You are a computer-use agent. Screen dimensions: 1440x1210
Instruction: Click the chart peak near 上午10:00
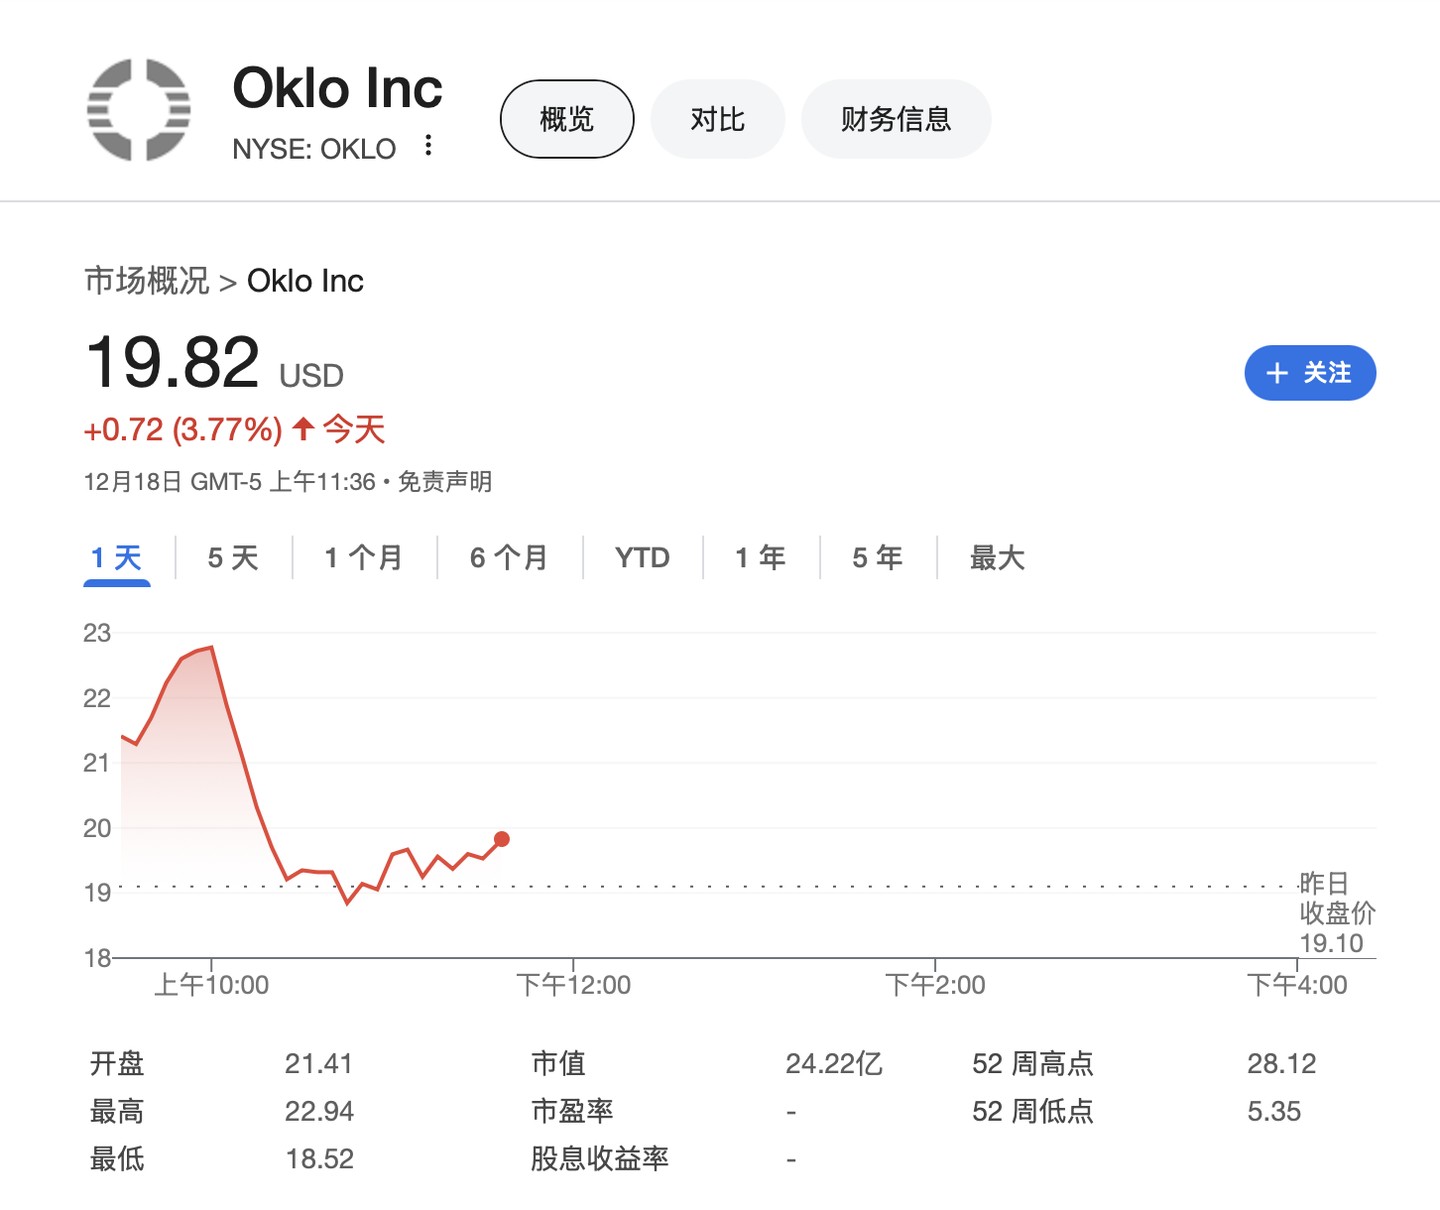tap(211, 648)
